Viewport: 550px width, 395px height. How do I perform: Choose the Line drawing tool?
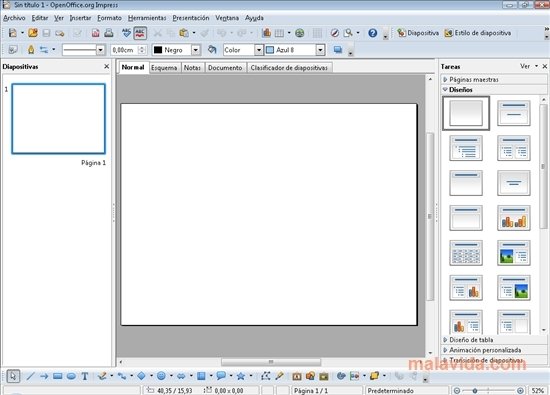coord(31,376)
